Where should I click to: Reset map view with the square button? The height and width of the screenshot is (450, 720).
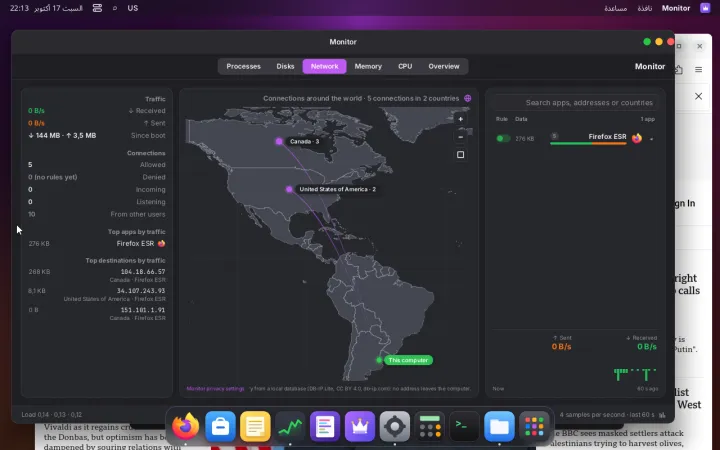(x=461, y=155)
